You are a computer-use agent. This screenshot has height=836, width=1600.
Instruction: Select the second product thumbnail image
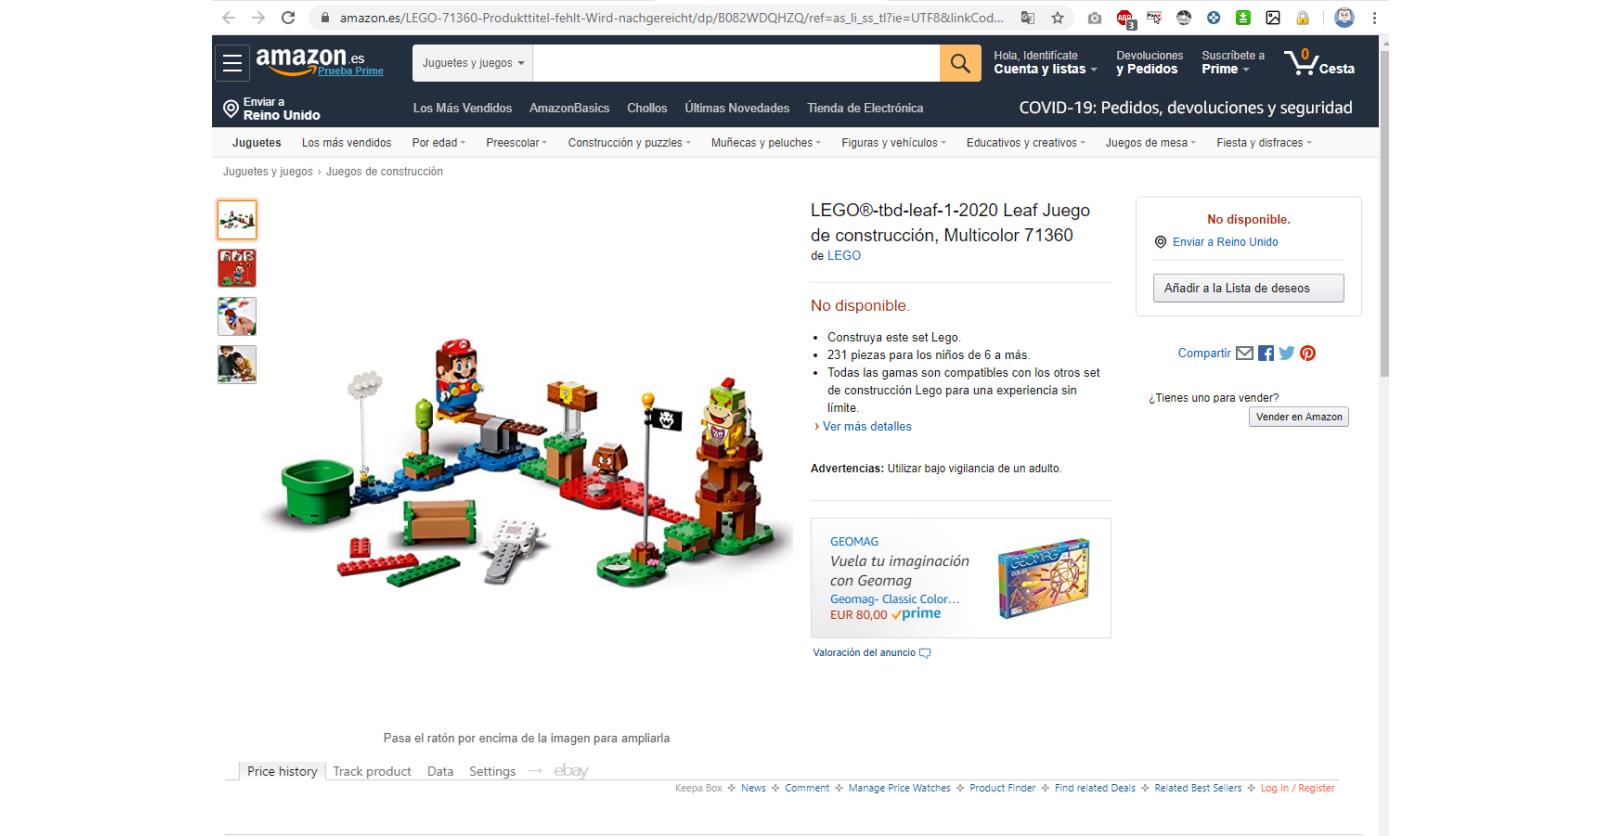237,268
